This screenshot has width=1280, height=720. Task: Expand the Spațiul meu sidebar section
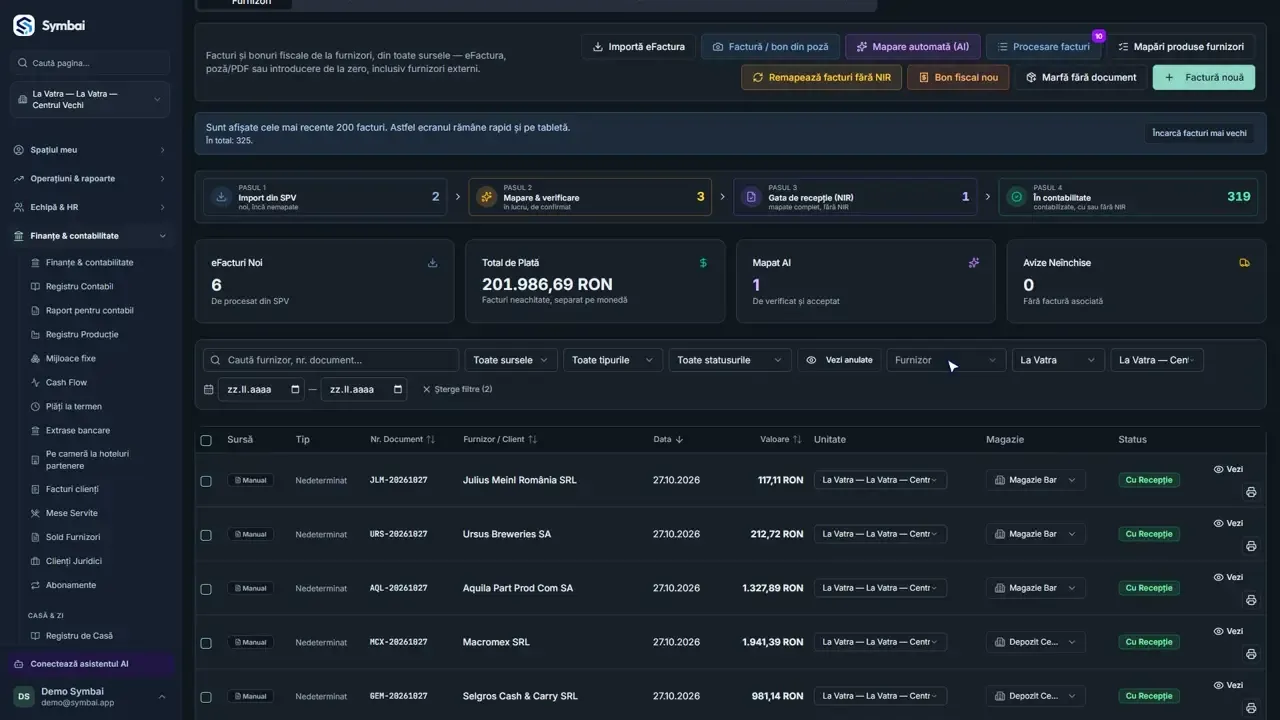[x=90, y=150]
